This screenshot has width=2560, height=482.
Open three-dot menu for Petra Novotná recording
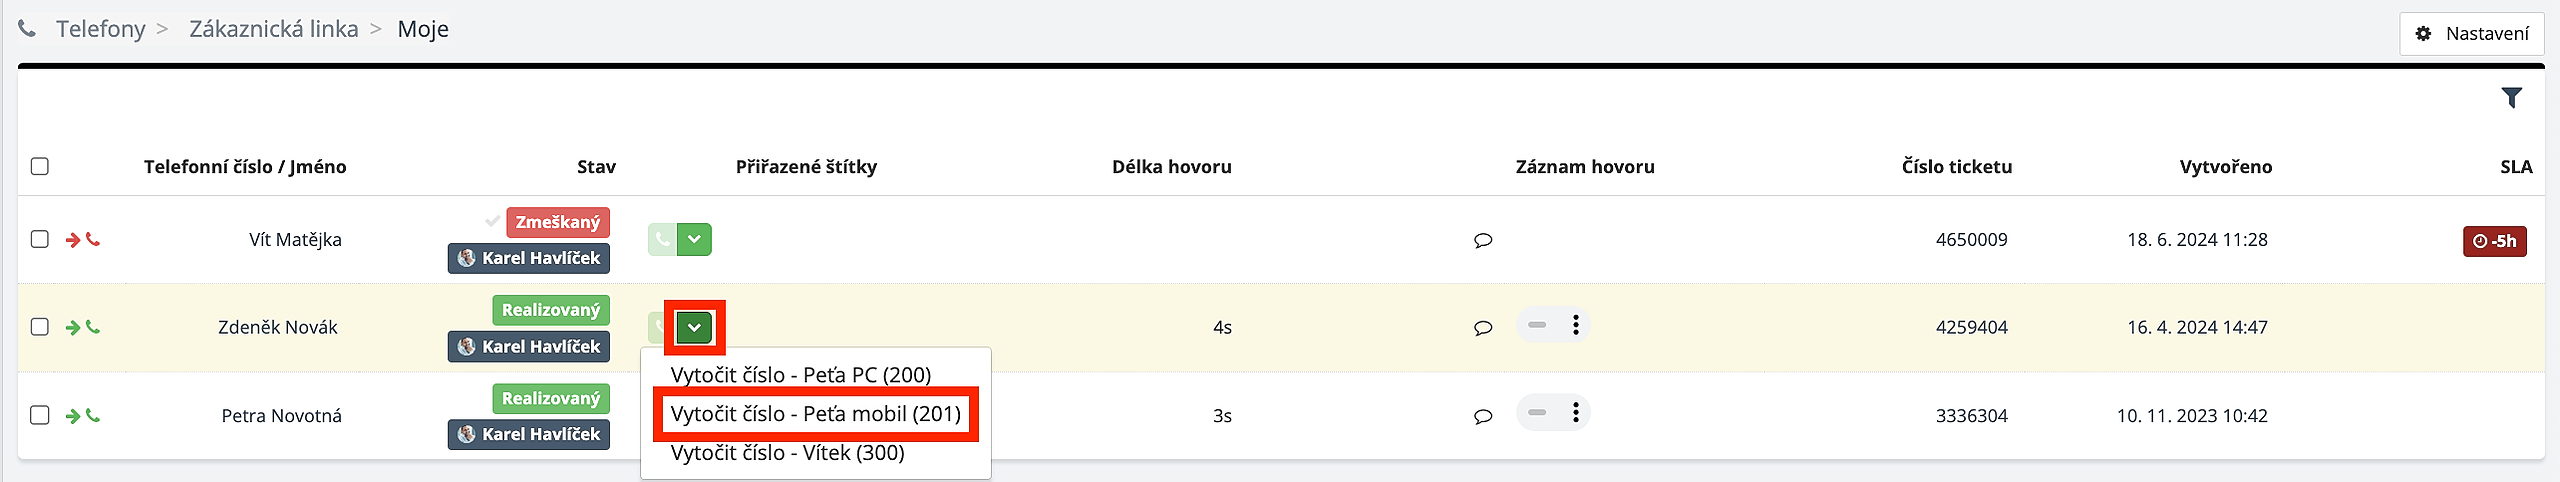tap(1575, 413)
